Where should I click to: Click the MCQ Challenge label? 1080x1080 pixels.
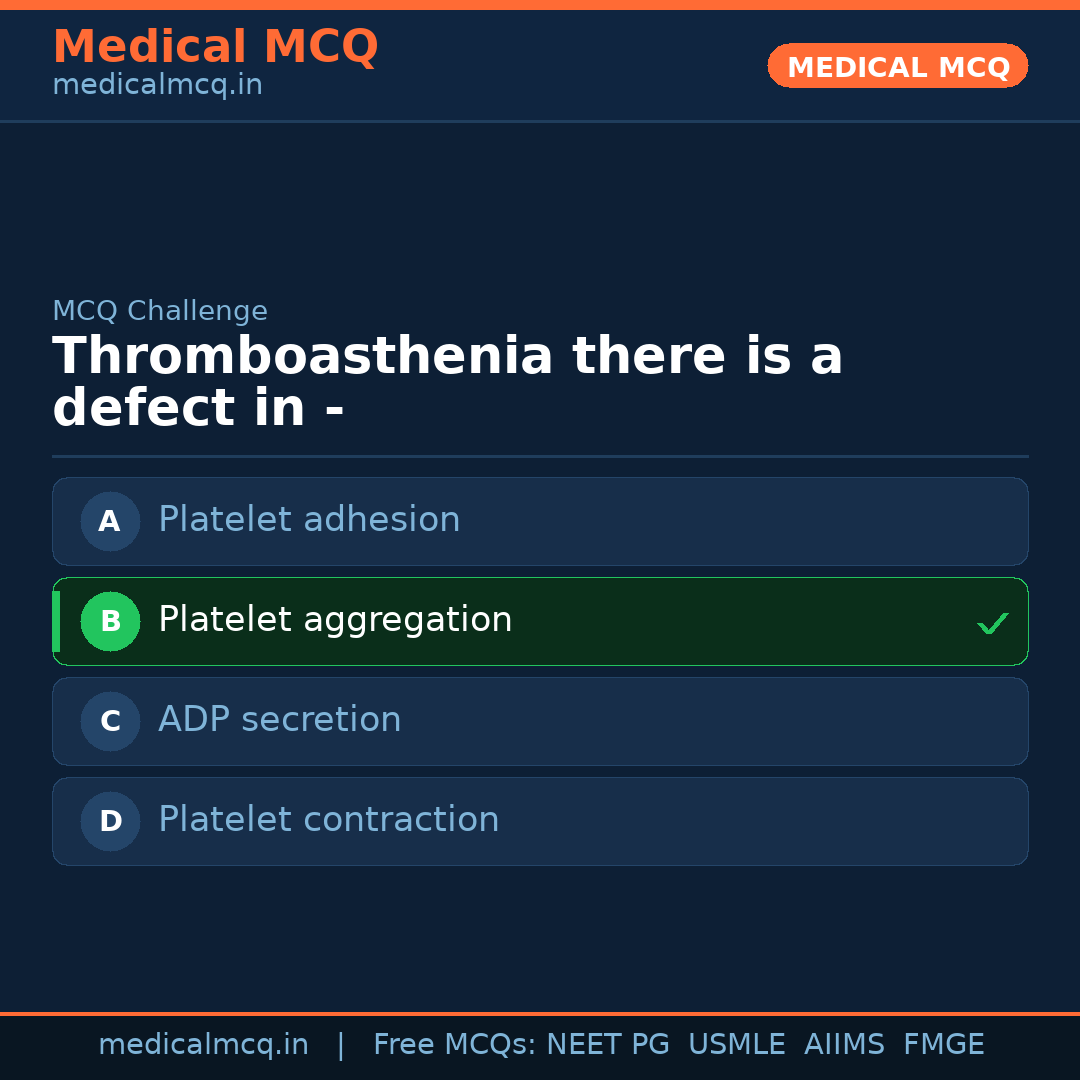[160, 311]
